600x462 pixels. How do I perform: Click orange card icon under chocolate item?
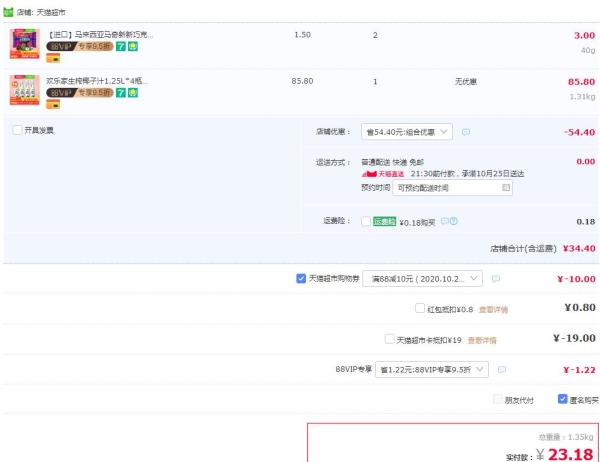tap(53, 58)
